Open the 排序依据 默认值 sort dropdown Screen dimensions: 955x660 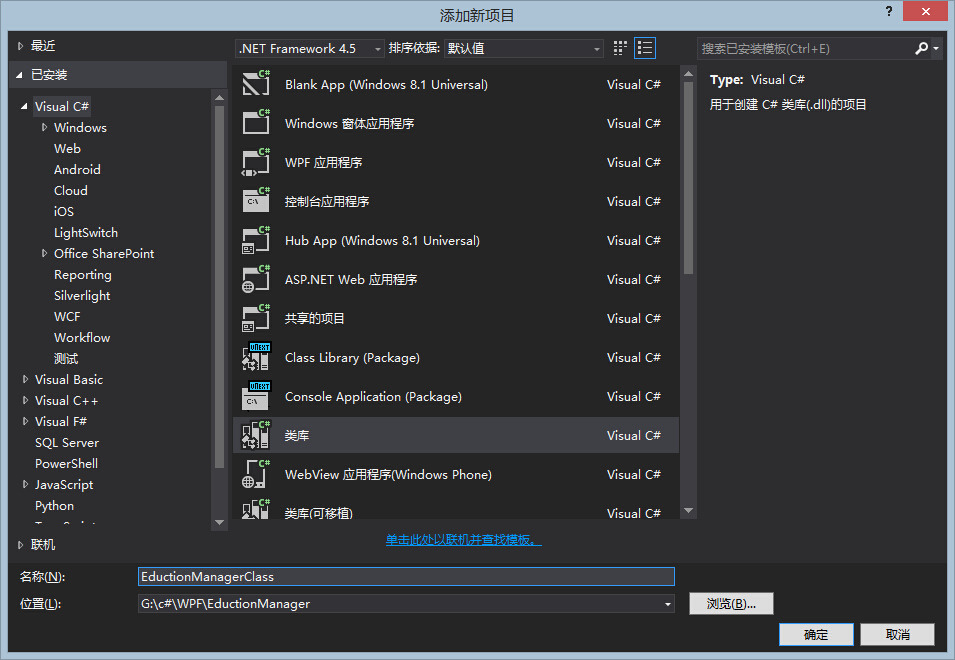pyautogui.click(x=524, y=48)
